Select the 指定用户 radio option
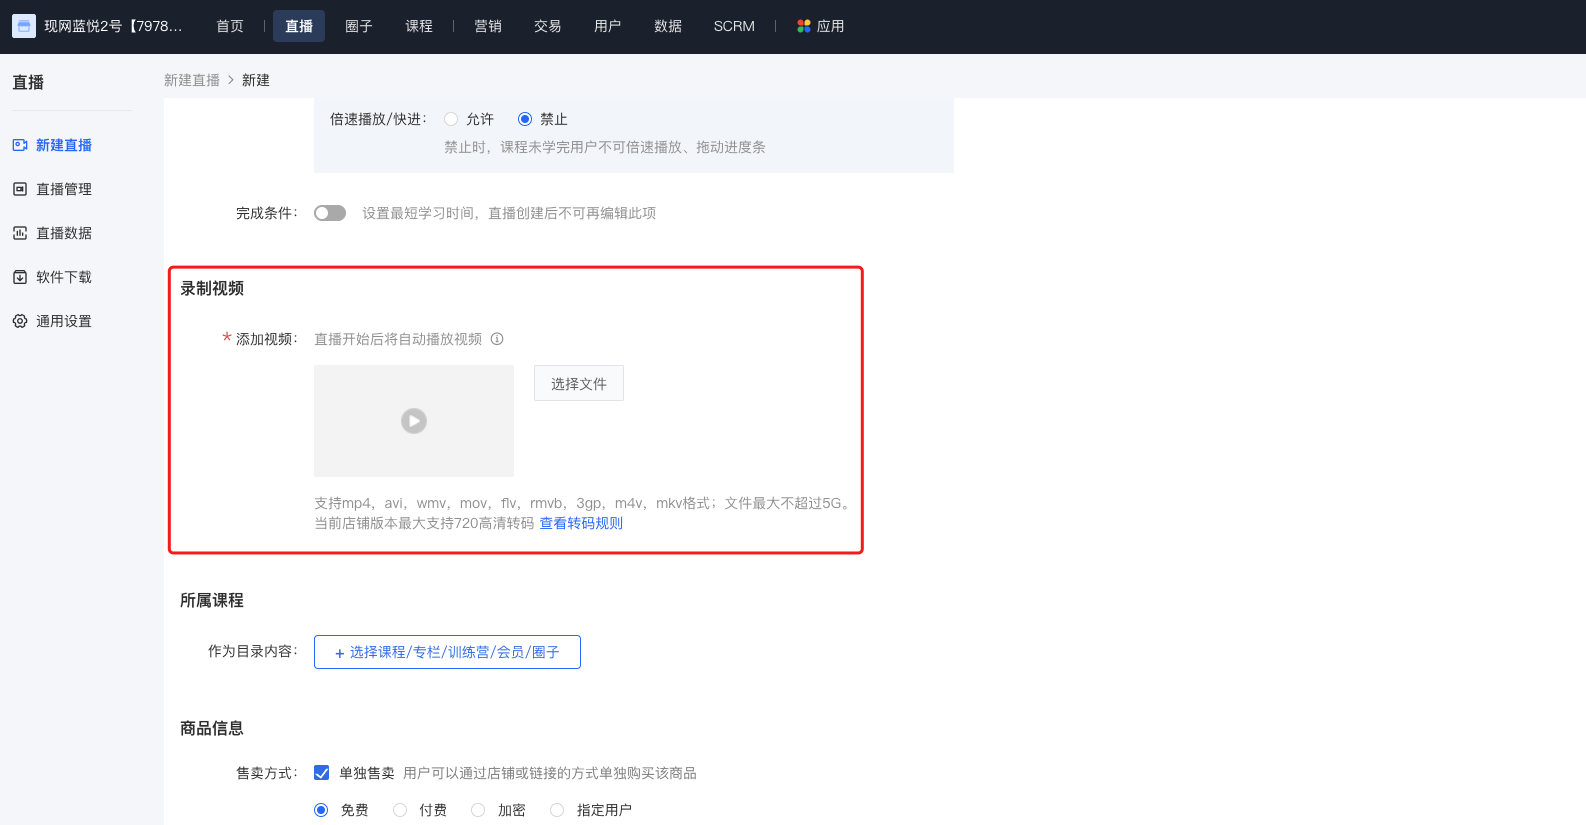 coord(557,810)
